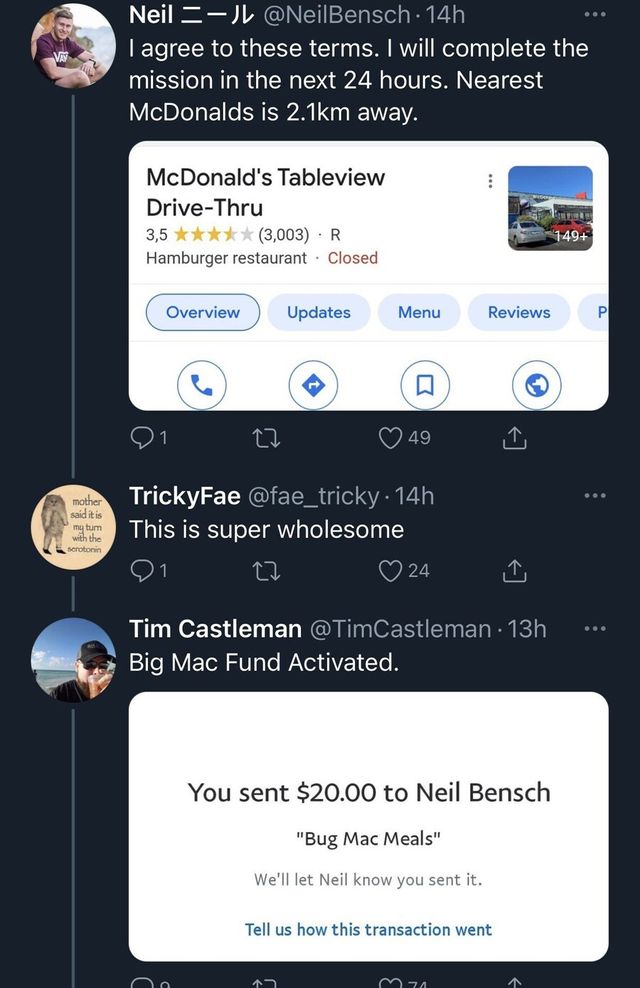
Task: Open the website globe icon for McDonald's
Action: (536, 385)
